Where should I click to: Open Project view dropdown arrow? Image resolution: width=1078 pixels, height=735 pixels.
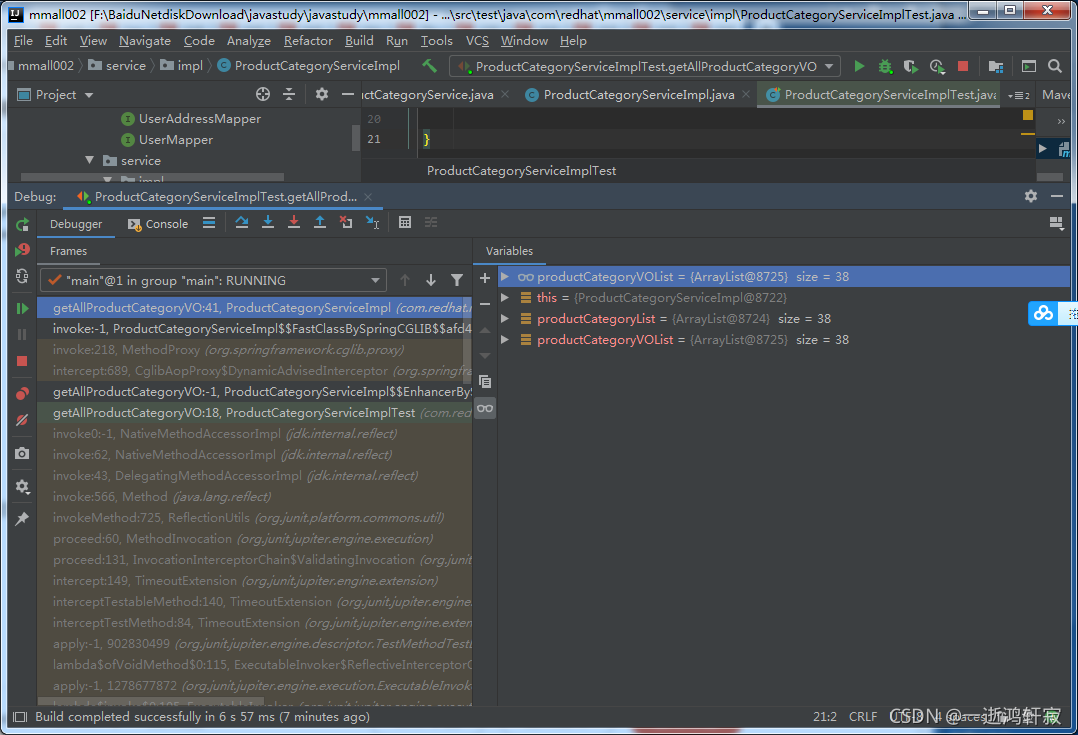pyautogui.click(x=89, y=95)
